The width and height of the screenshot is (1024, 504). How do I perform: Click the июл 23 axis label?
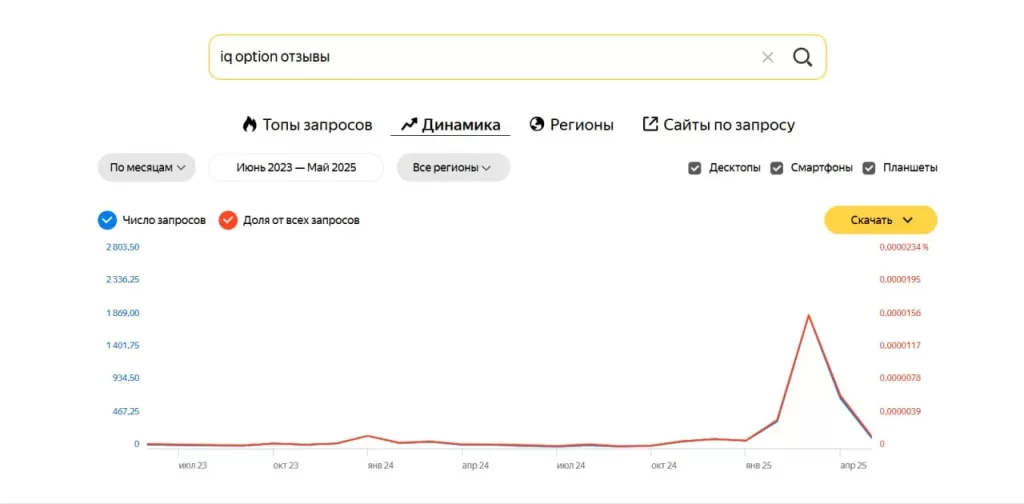(192, 465)
